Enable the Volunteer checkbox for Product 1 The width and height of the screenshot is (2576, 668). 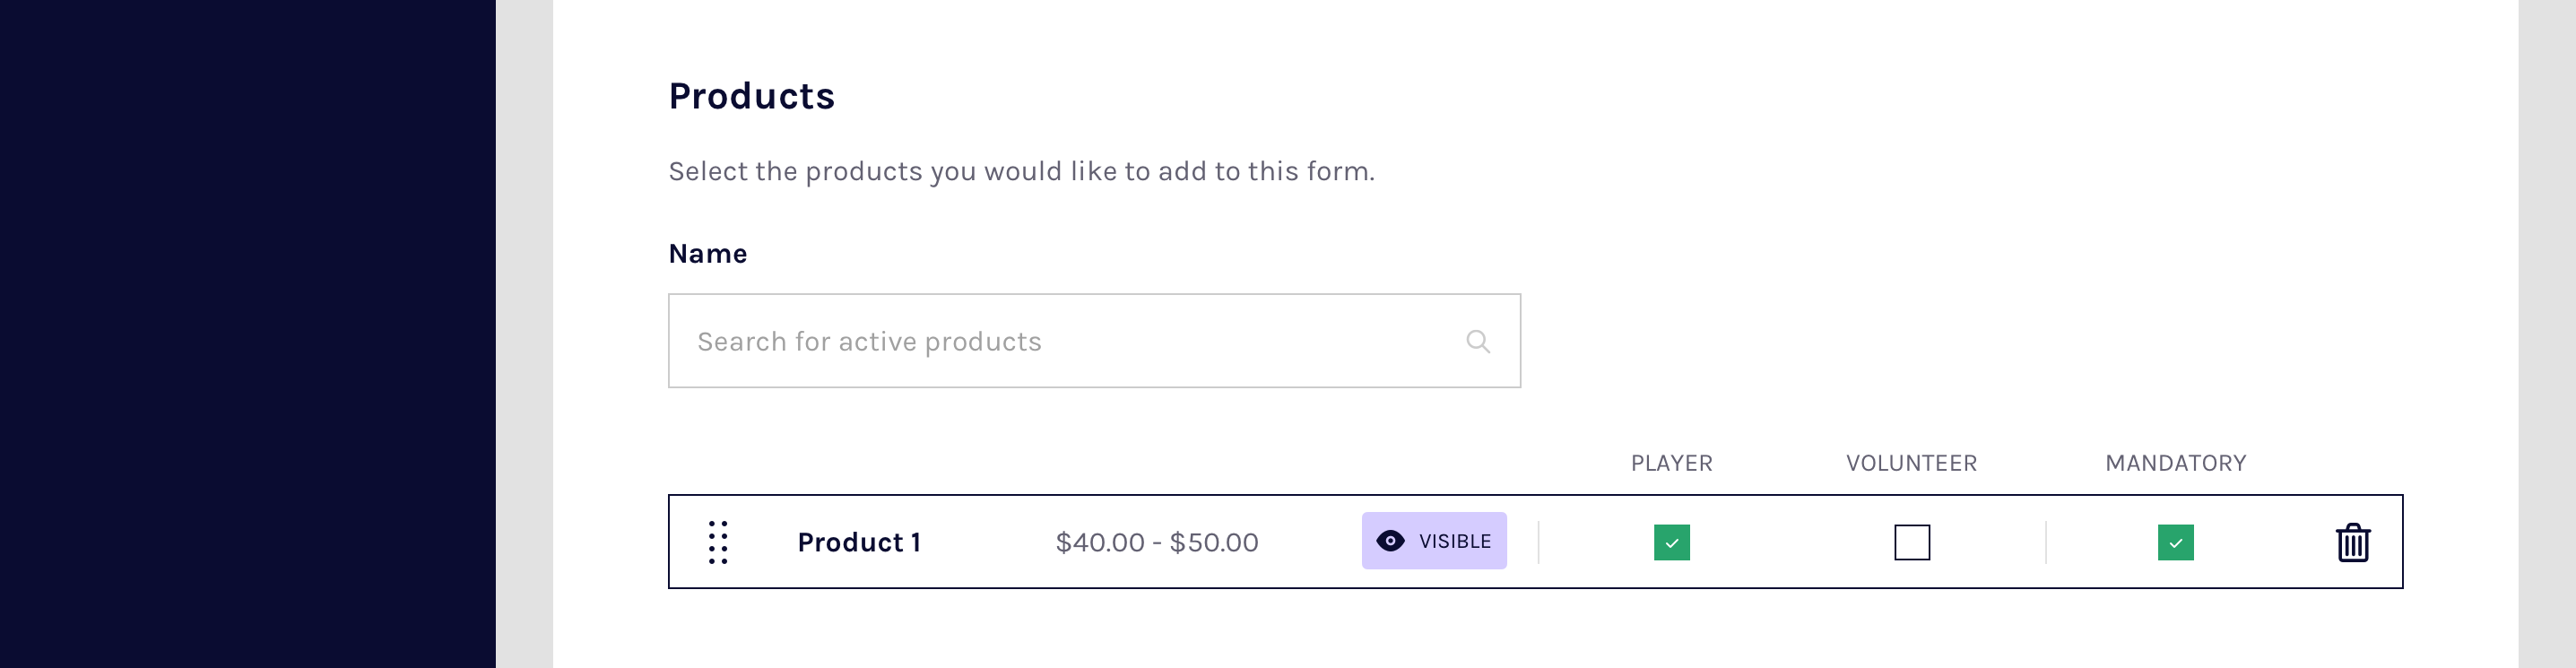[1911, 542]
